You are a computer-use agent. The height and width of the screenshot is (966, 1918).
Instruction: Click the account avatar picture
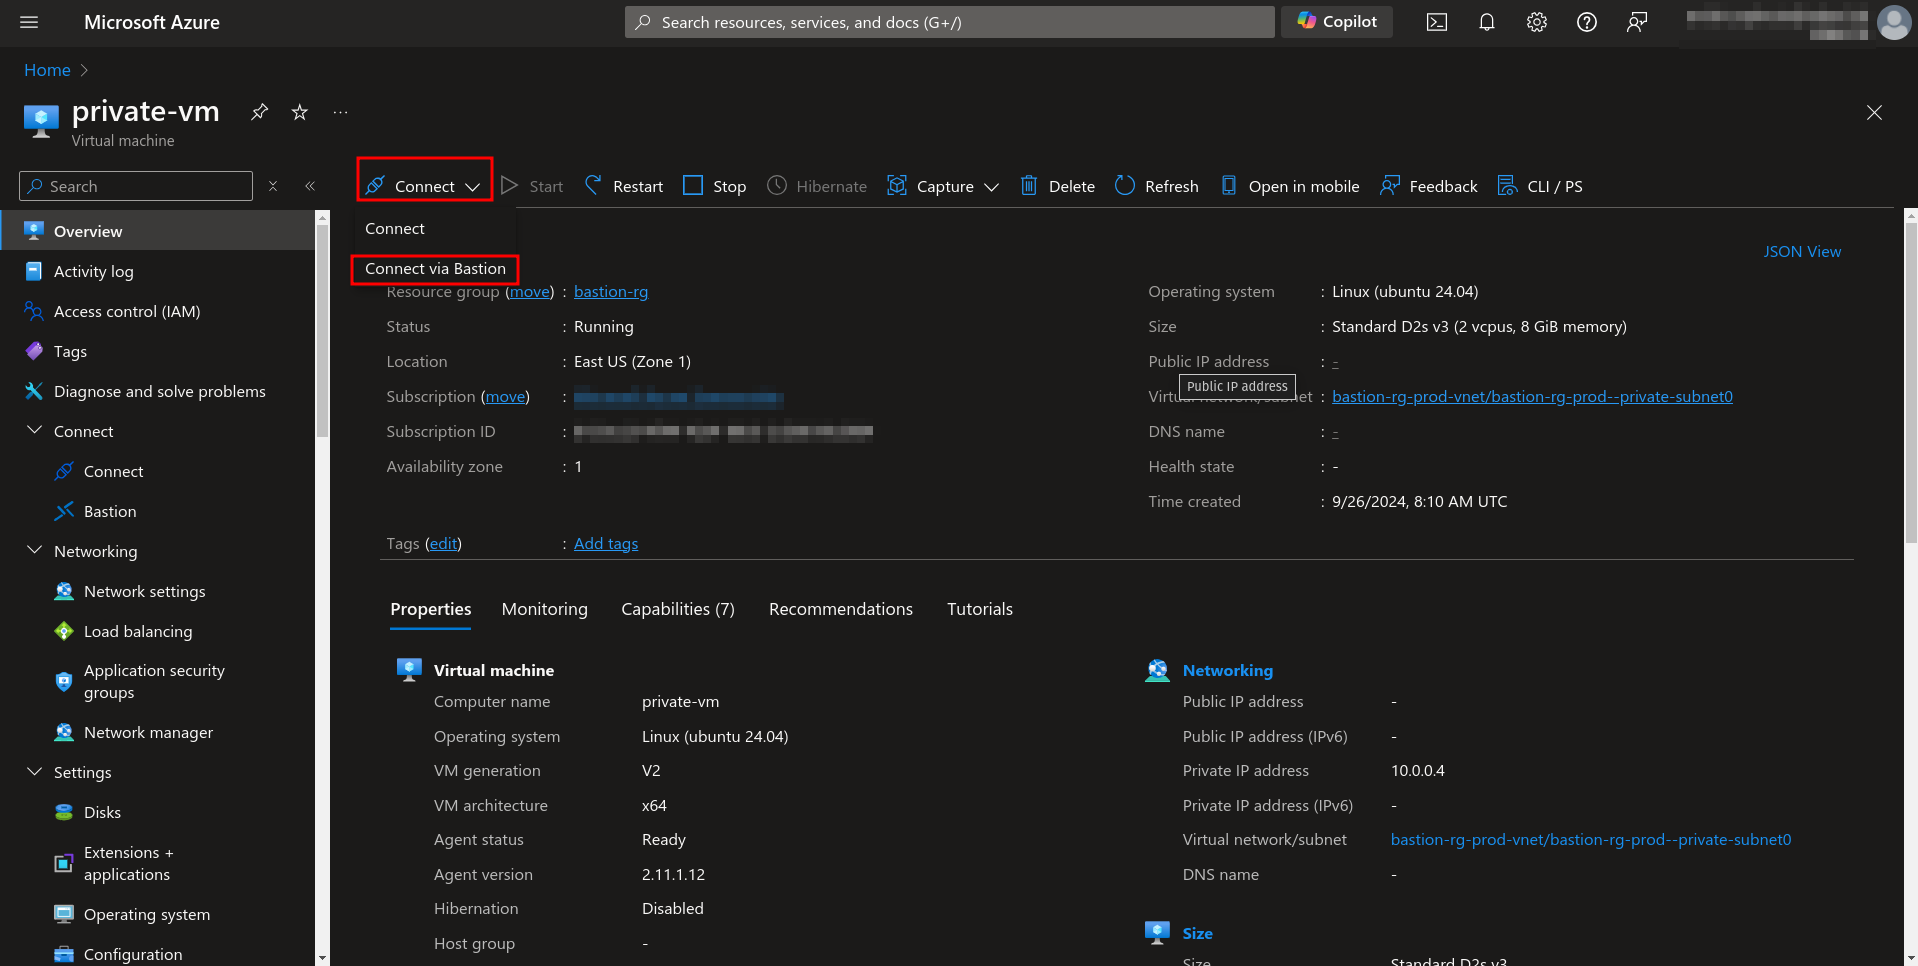1893,22
